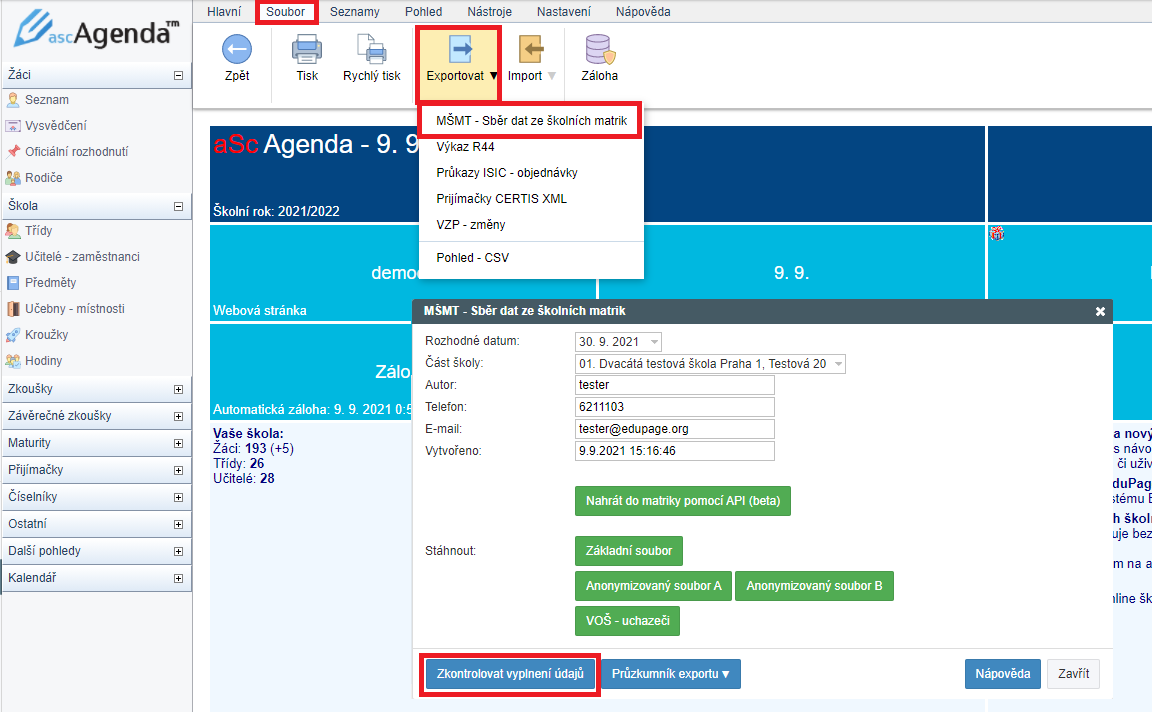
Task: Open Seznam in the Žáci sidebar
Action: [47, 100]
